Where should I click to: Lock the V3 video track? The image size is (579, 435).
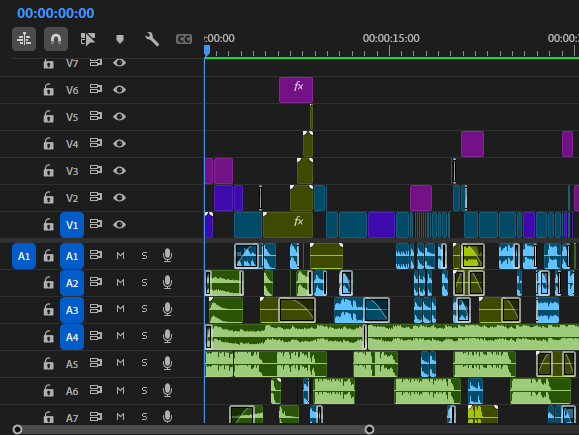(48, 171)
